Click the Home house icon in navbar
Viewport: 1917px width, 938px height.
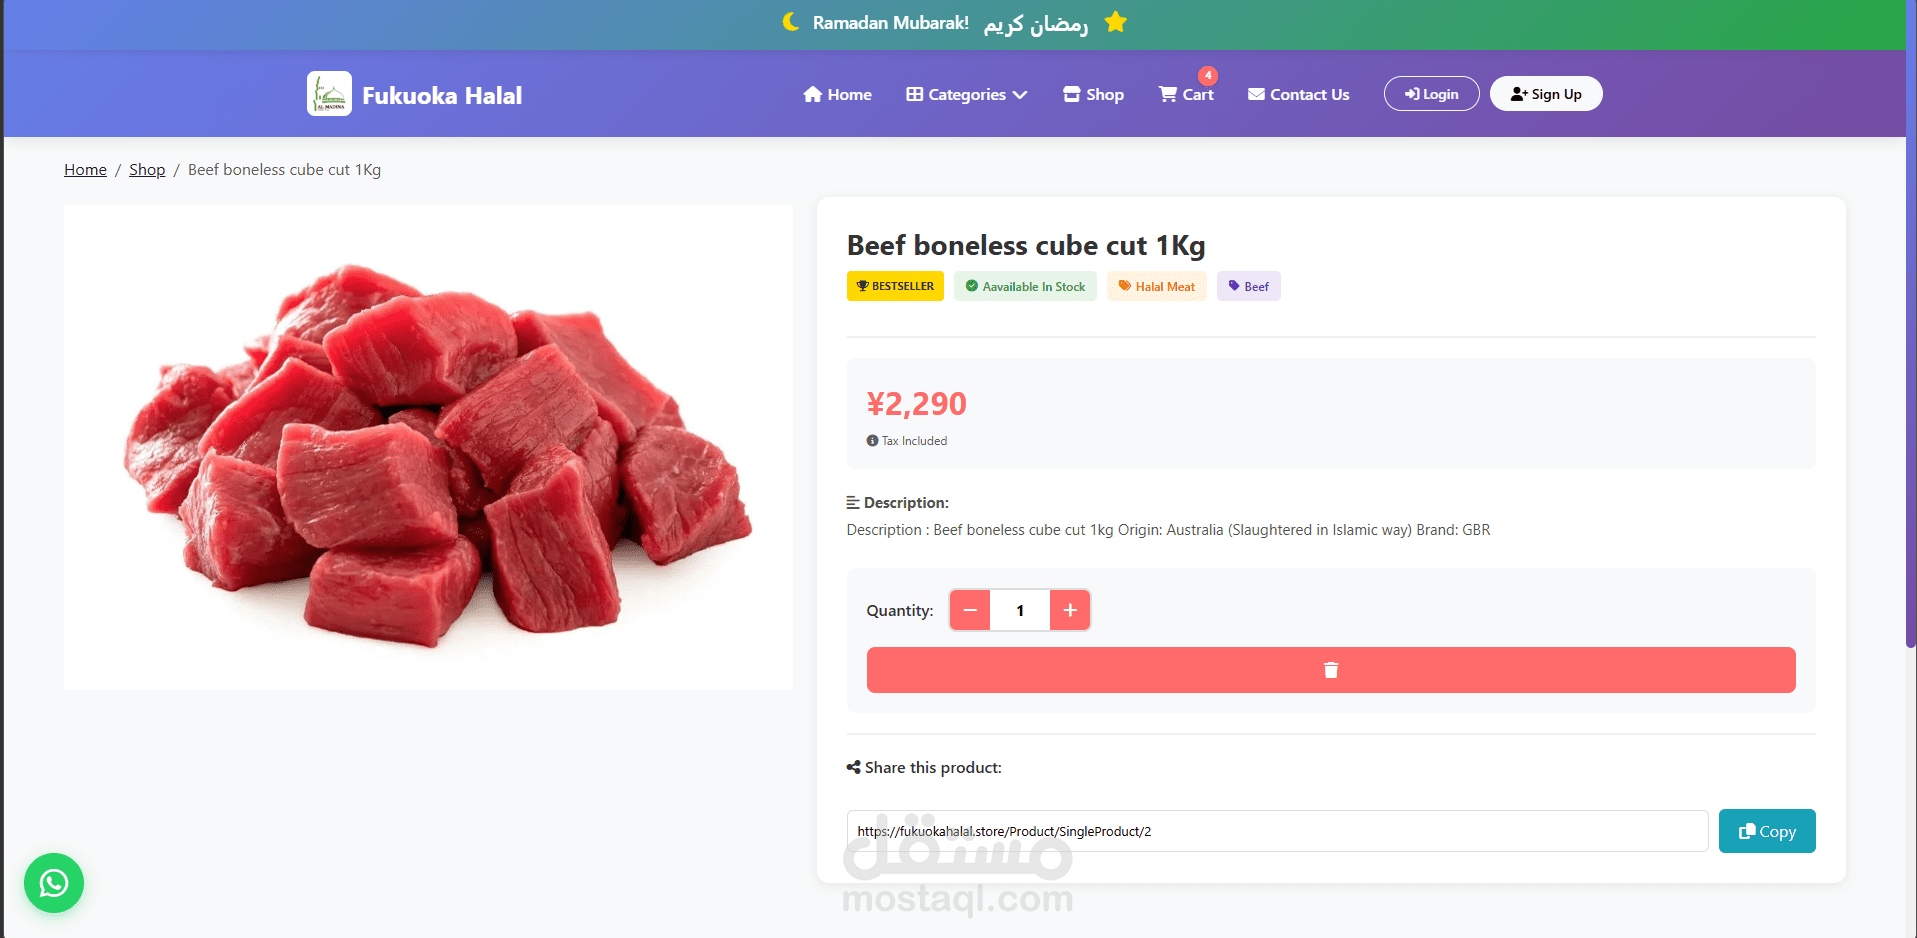(813, 94)
